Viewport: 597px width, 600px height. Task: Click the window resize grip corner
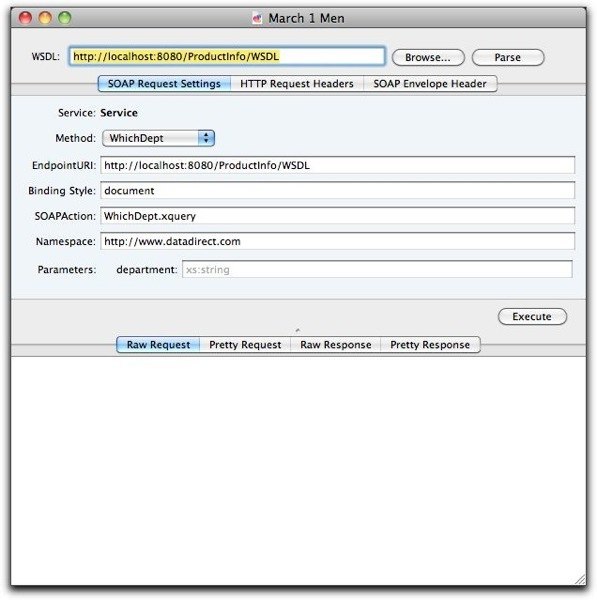(580, 579)
